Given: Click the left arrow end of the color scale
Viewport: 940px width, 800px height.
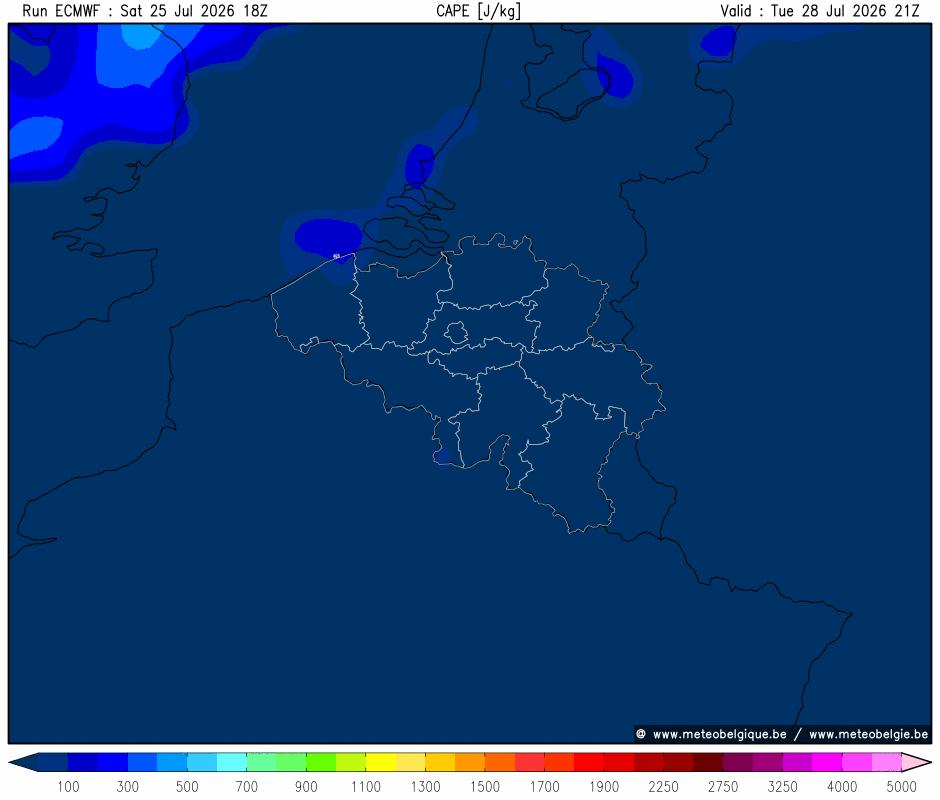Looking at the screenshot, I should tap(23, 762).
